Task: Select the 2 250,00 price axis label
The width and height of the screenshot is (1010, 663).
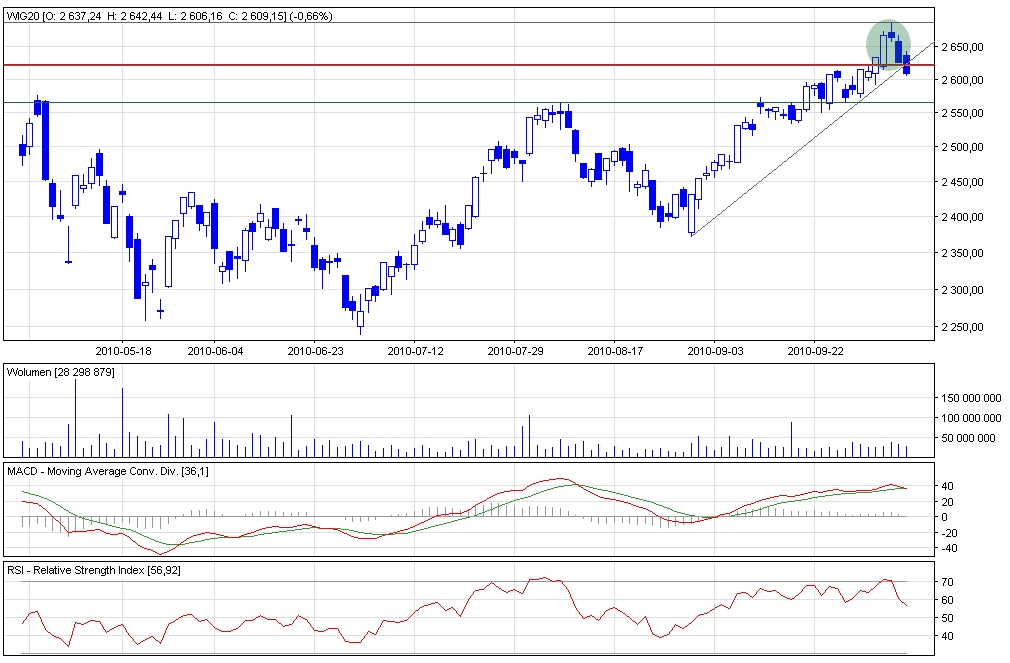Action: (966, 327)
